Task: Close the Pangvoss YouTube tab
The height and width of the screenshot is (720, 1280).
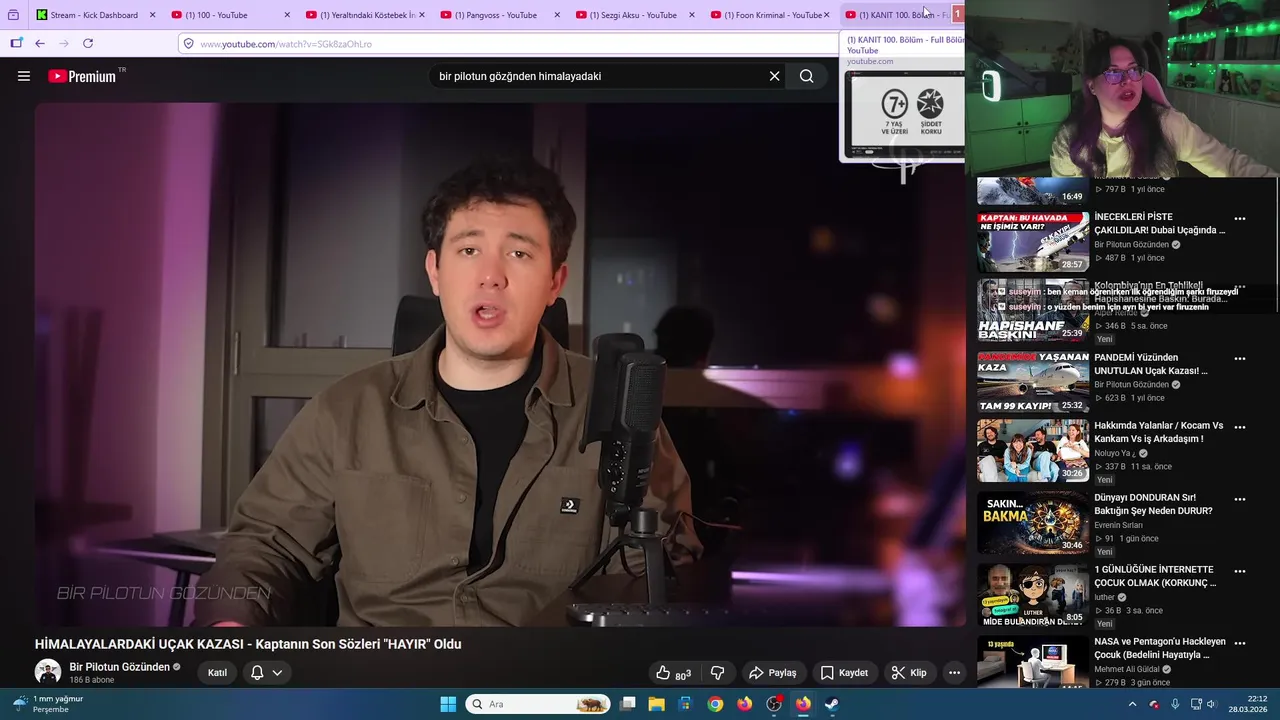Action: [557, 15]
